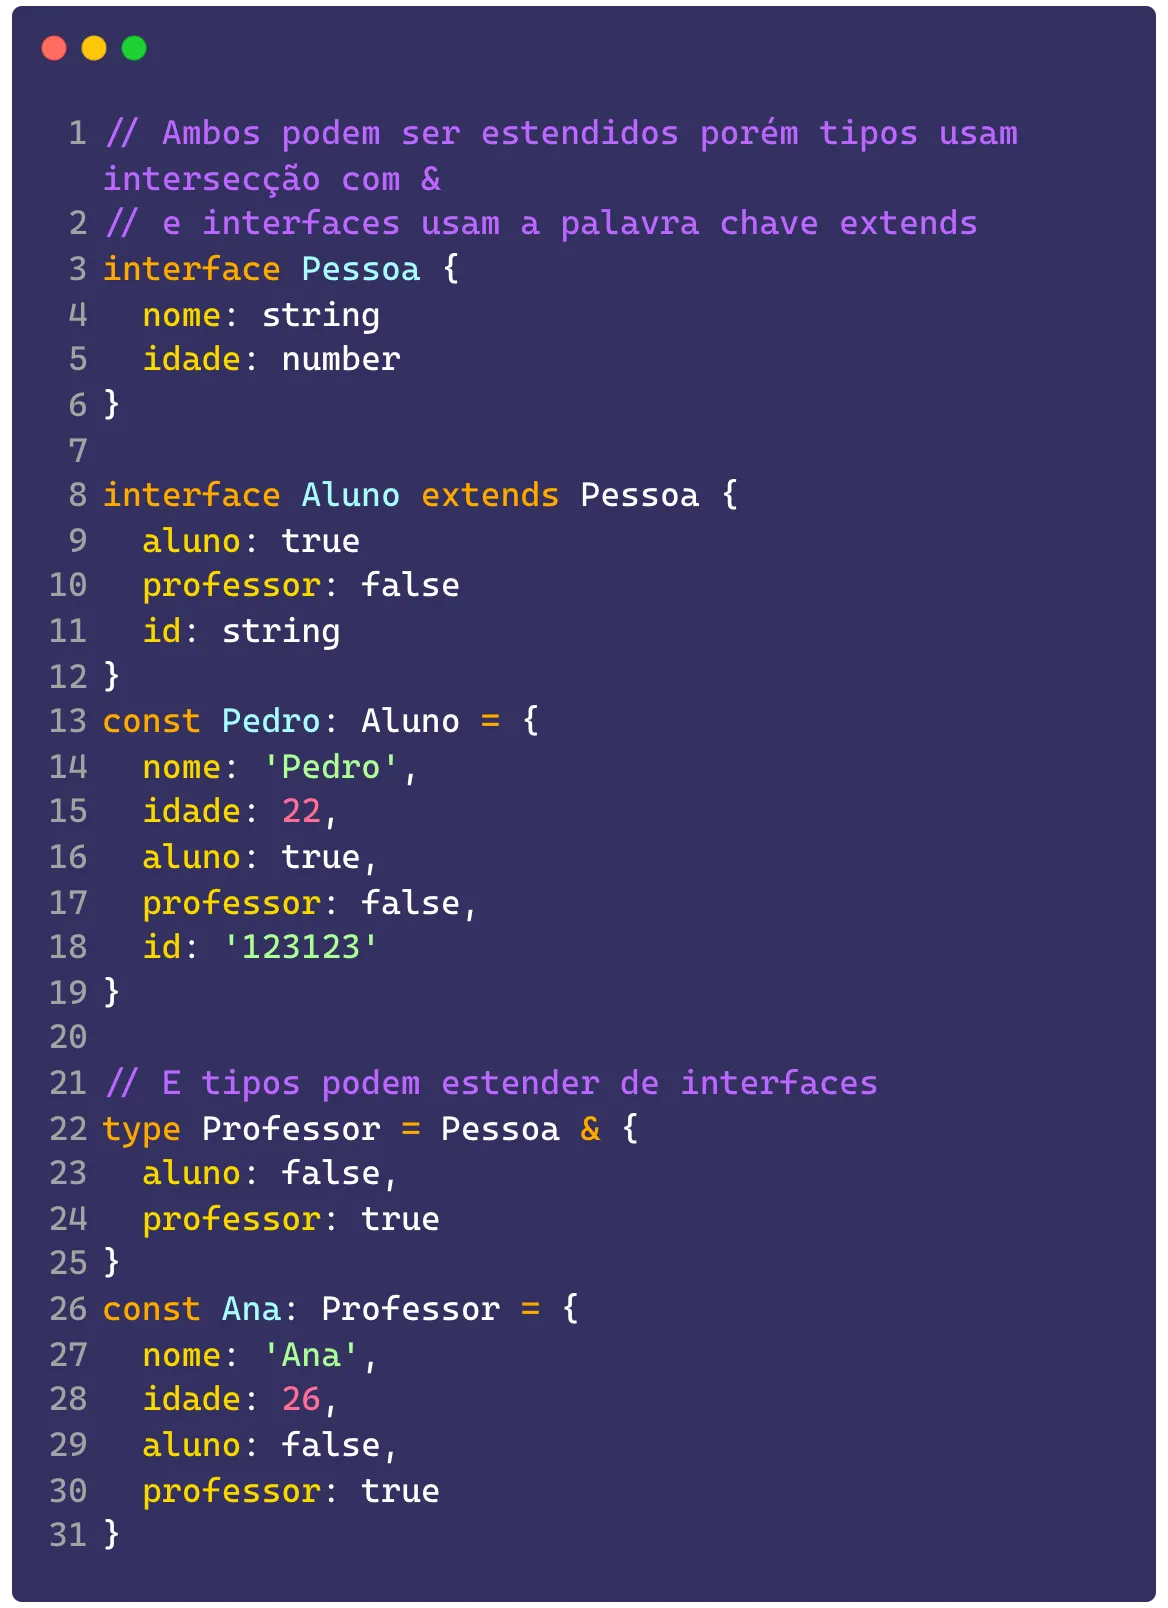Viewport: 1168px width, 1608px height.
Task: Click the '123123' id string value
Action: coord(301,947)
